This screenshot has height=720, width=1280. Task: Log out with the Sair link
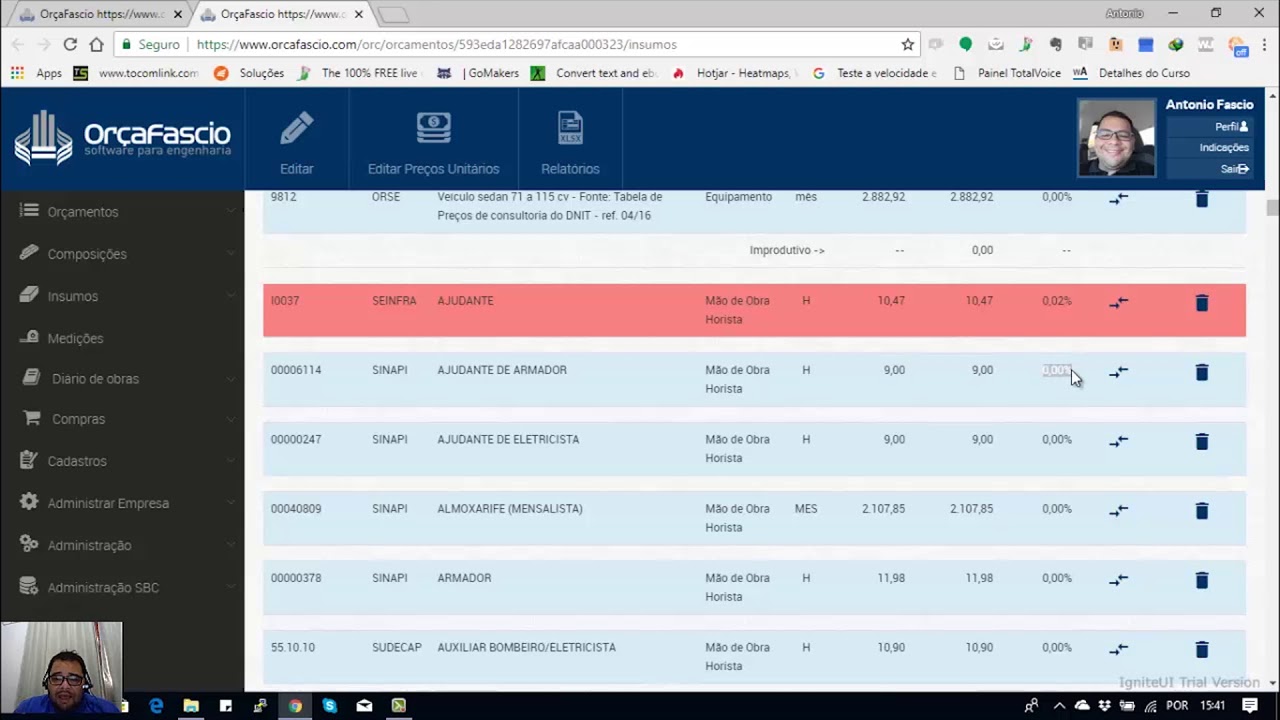1235,169
